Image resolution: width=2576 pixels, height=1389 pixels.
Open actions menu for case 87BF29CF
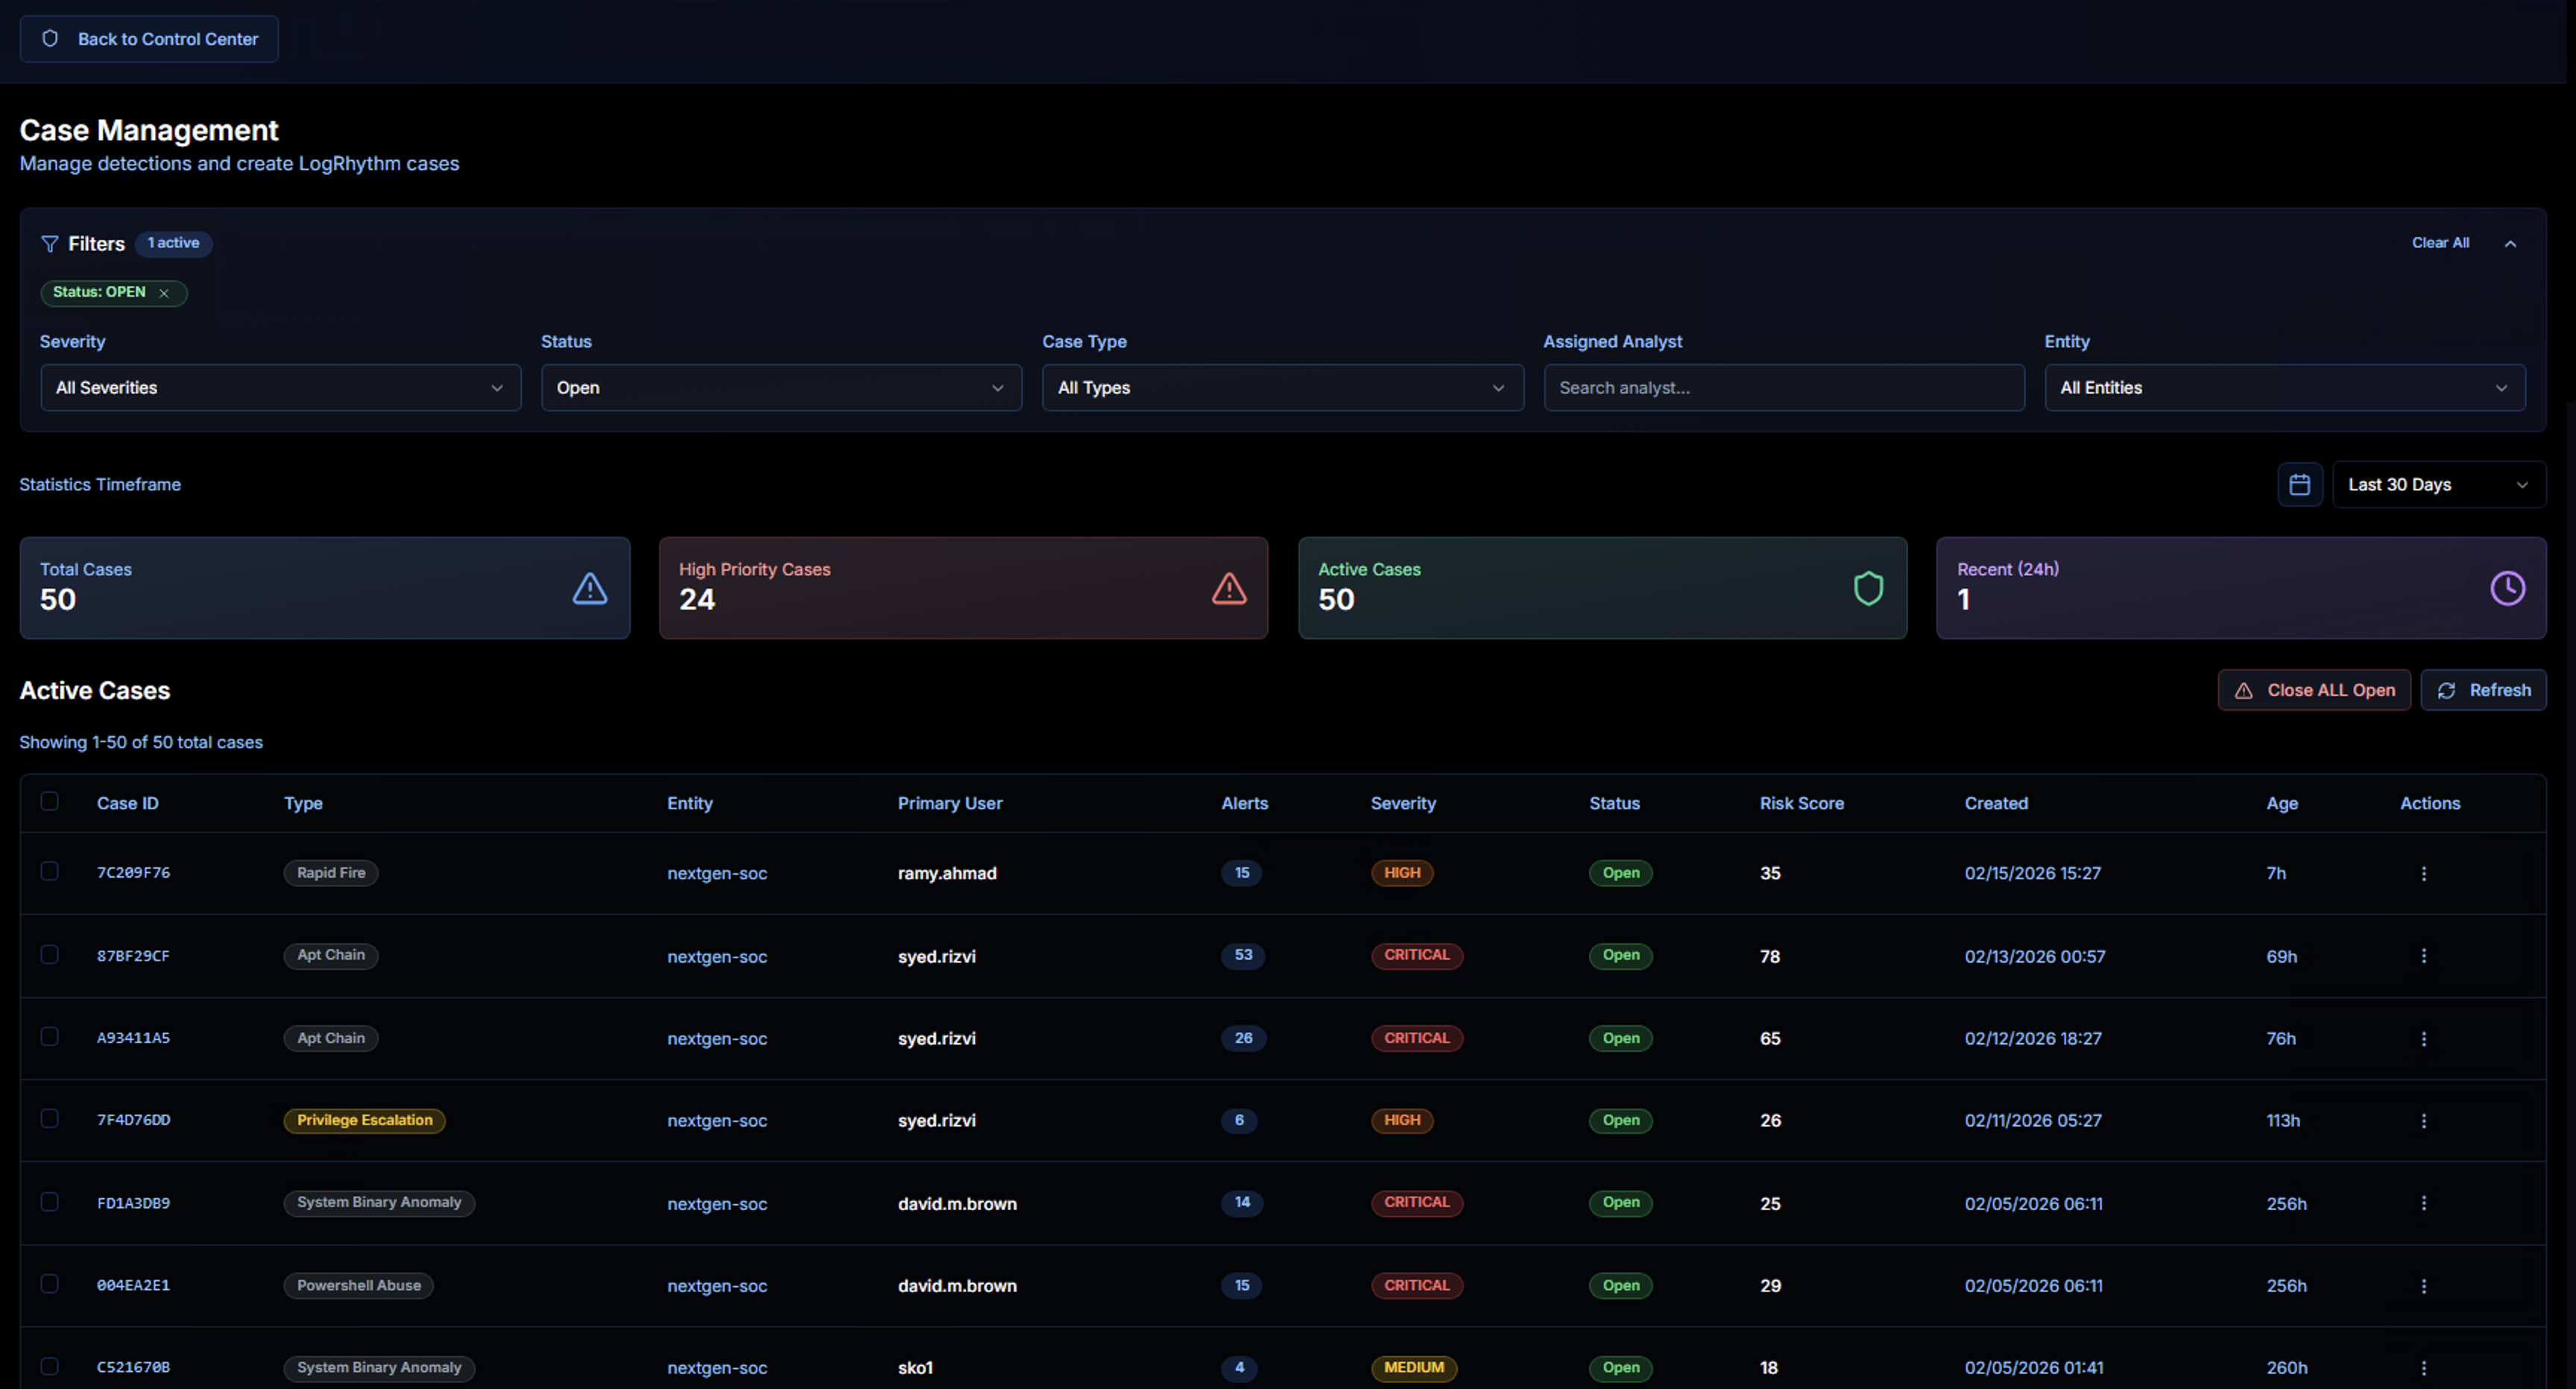coord(2423,956)
